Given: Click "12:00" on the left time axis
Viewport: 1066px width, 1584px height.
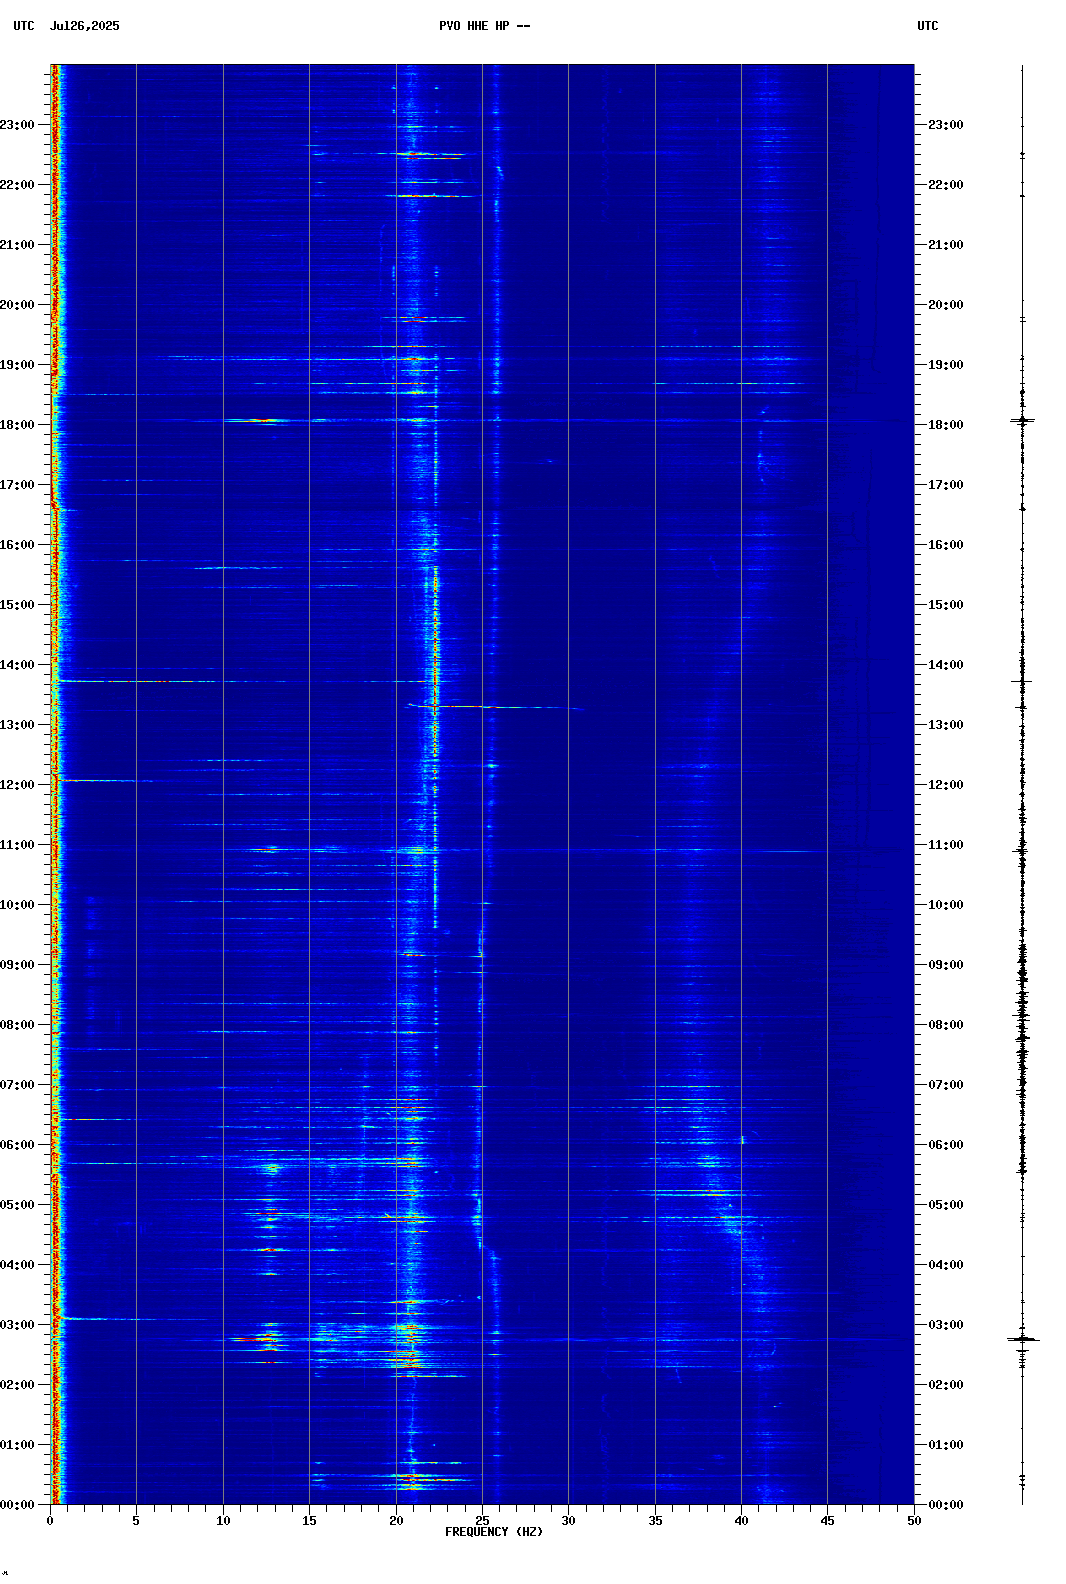Looking at the screenshot, I should (17, 785).
